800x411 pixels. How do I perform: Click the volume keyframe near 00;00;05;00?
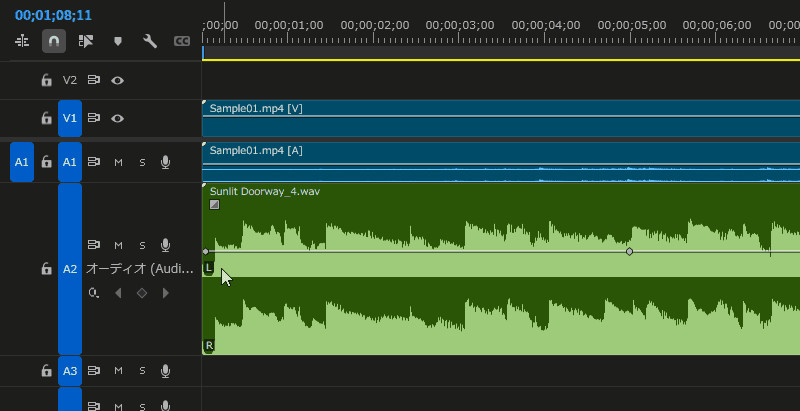[630, 251]
